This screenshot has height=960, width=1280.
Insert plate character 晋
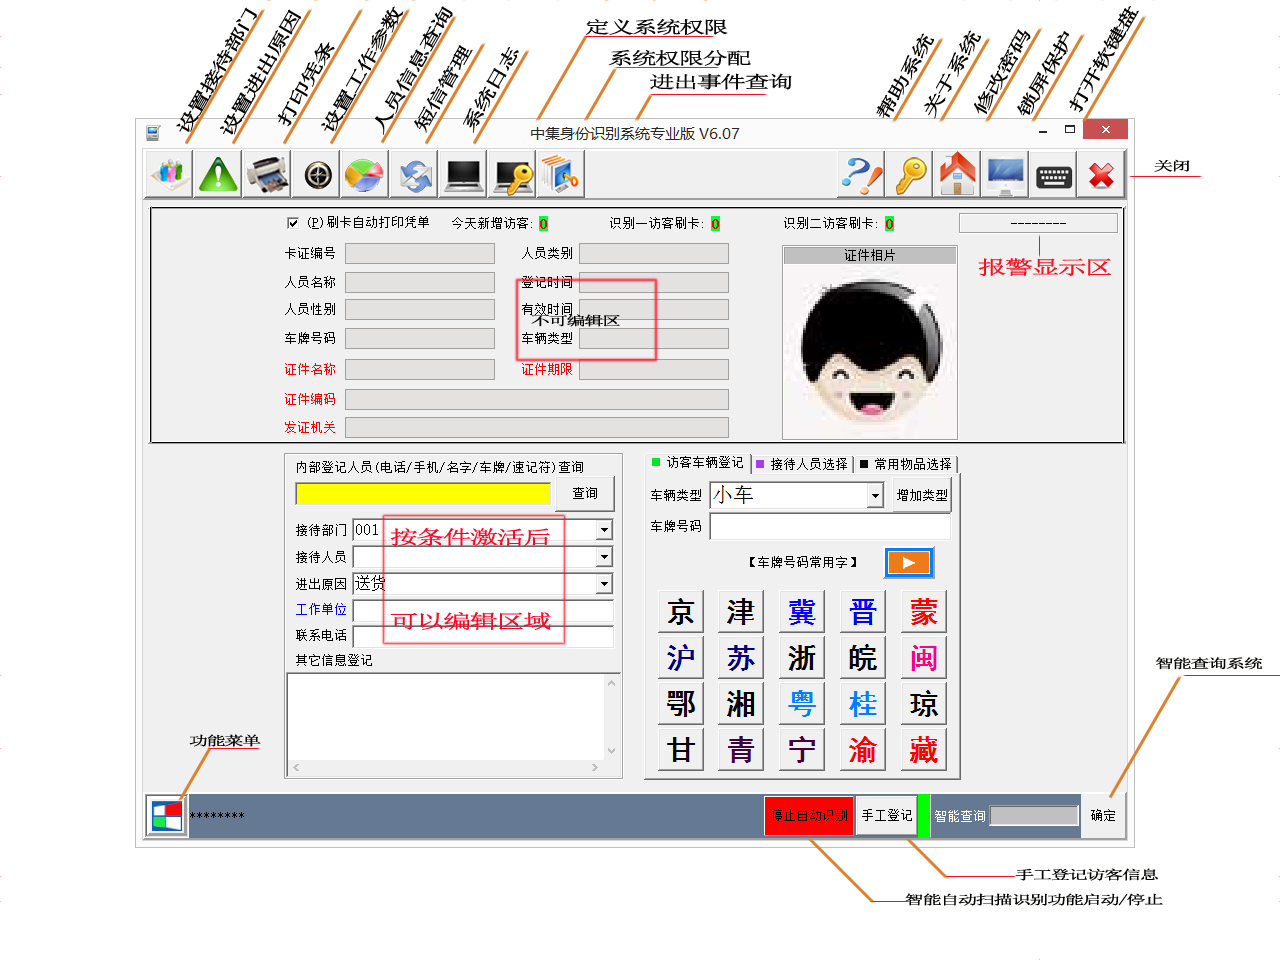tap(863, 612)
